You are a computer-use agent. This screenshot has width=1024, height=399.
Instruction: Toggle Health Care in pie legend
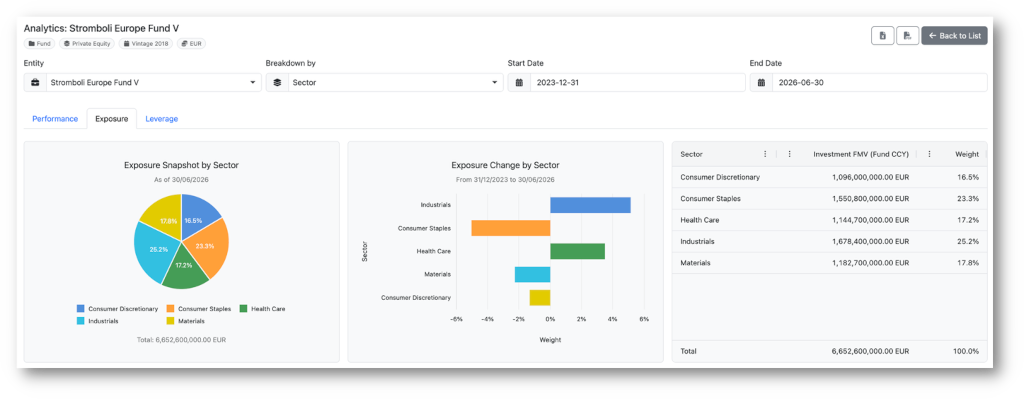(263, 308)
